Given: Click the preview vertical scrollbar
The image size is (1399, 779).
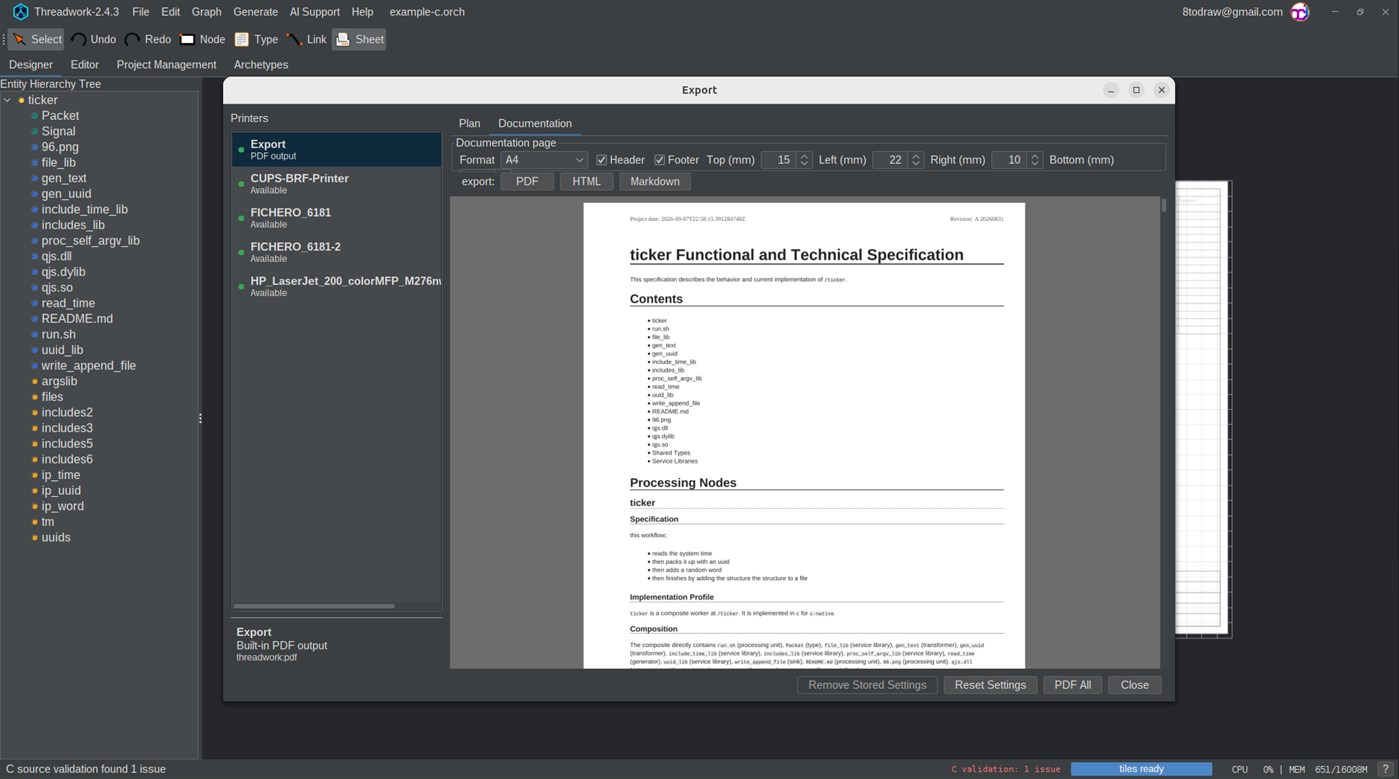Looking at the screenshot, I should tap(1163, 206).
